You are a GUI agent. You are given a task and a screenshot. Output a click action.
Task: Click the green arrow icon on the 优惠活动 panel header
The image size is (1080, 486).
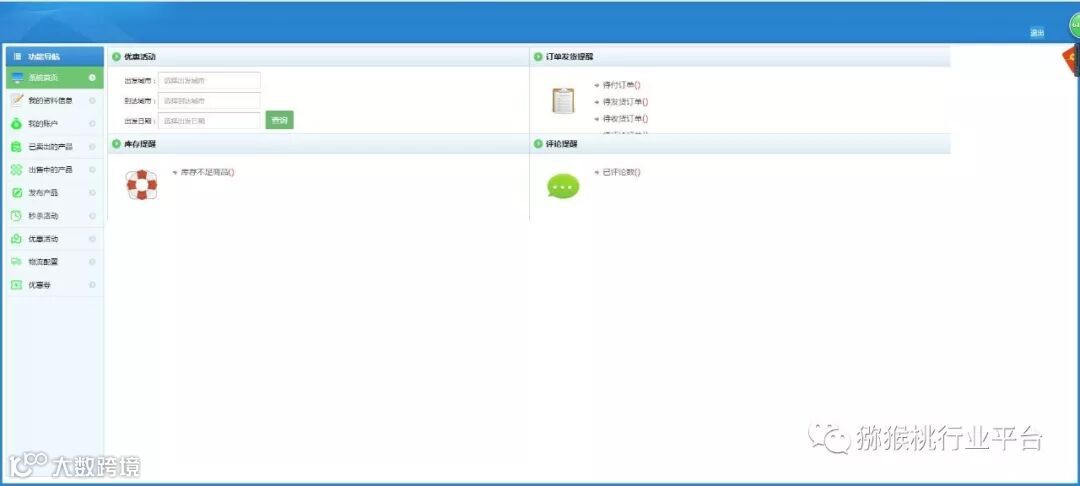pyautogui.click(x=116, y=56)
